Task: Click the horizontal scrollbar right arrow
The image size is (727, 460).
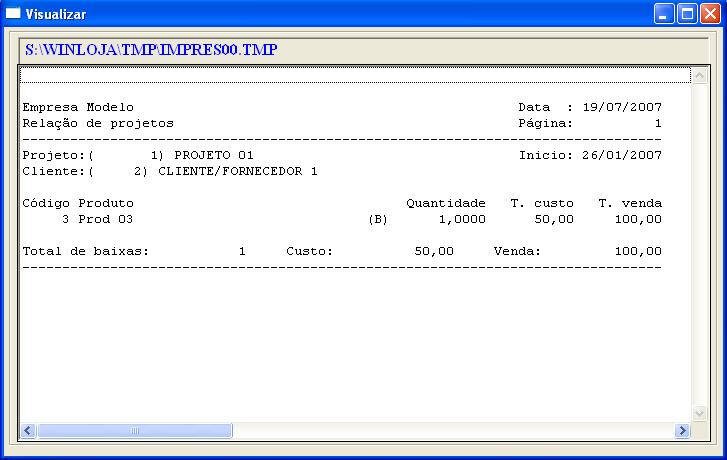Action: (682, 430)
